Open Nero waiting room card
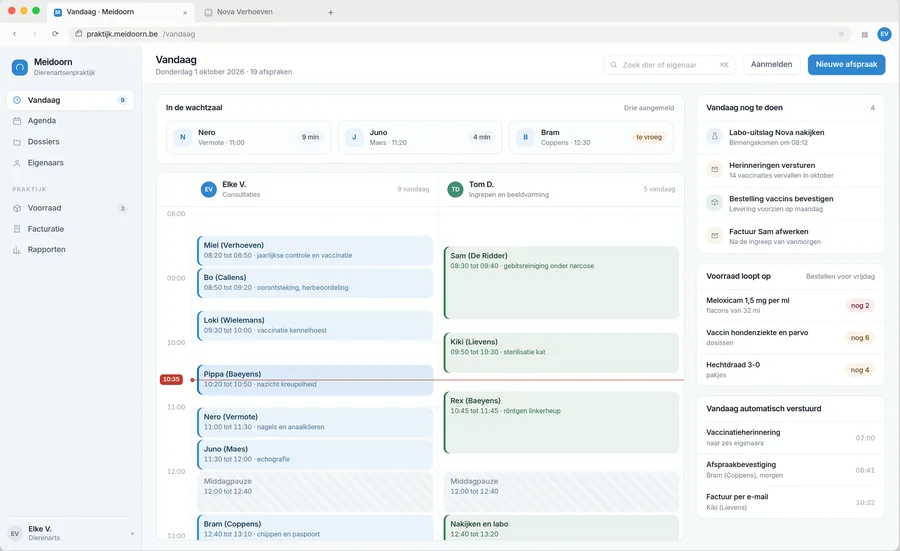 click(x=249, y=137)
